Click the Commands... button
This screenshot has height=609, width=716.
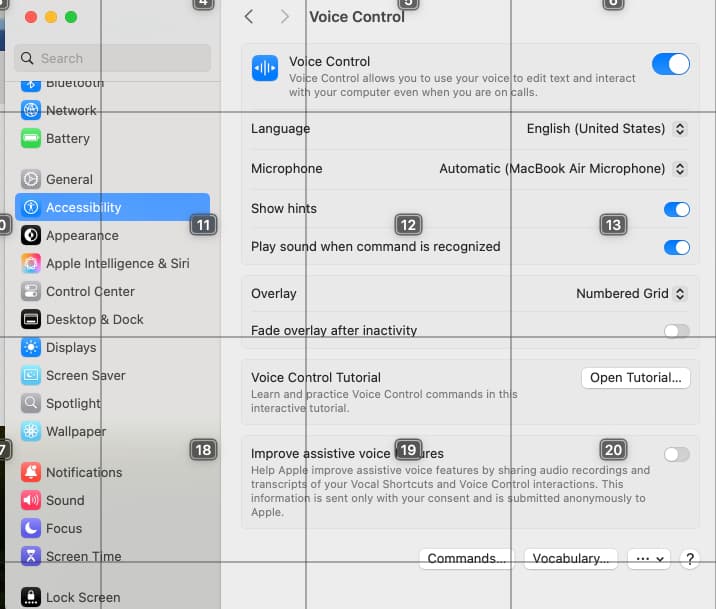[x=467, y=559]
